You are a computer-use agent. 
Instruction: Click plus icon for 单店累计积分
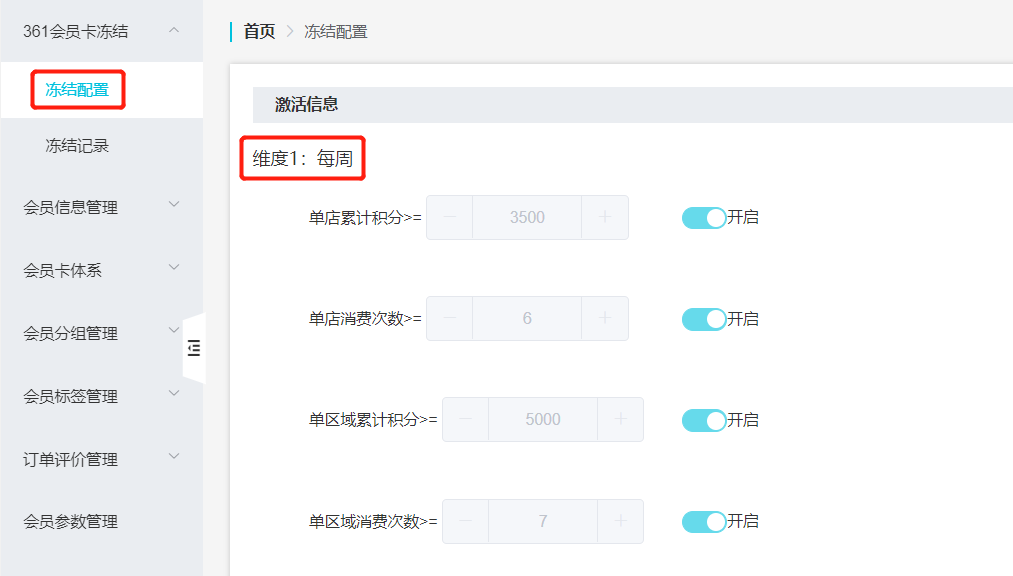click(605, 217)
